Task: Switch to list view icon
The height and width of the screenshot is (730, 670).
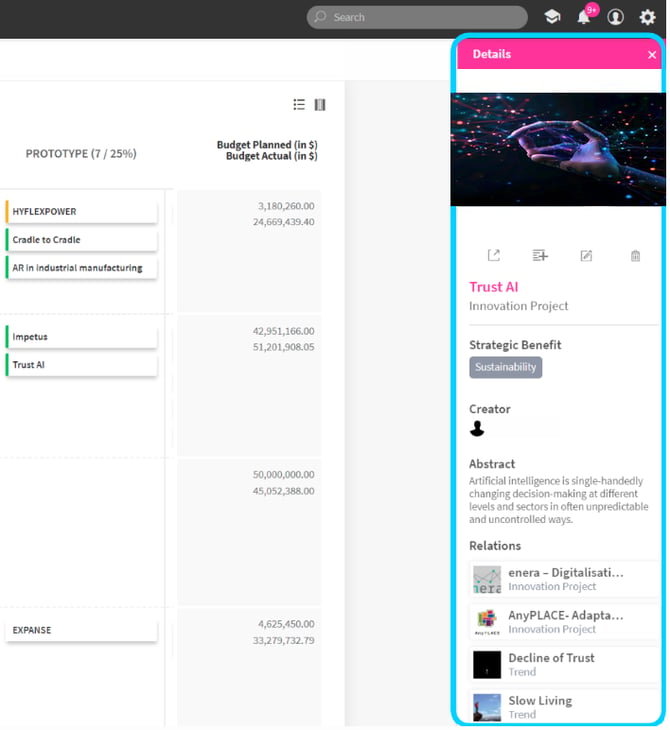Action: 299,104
